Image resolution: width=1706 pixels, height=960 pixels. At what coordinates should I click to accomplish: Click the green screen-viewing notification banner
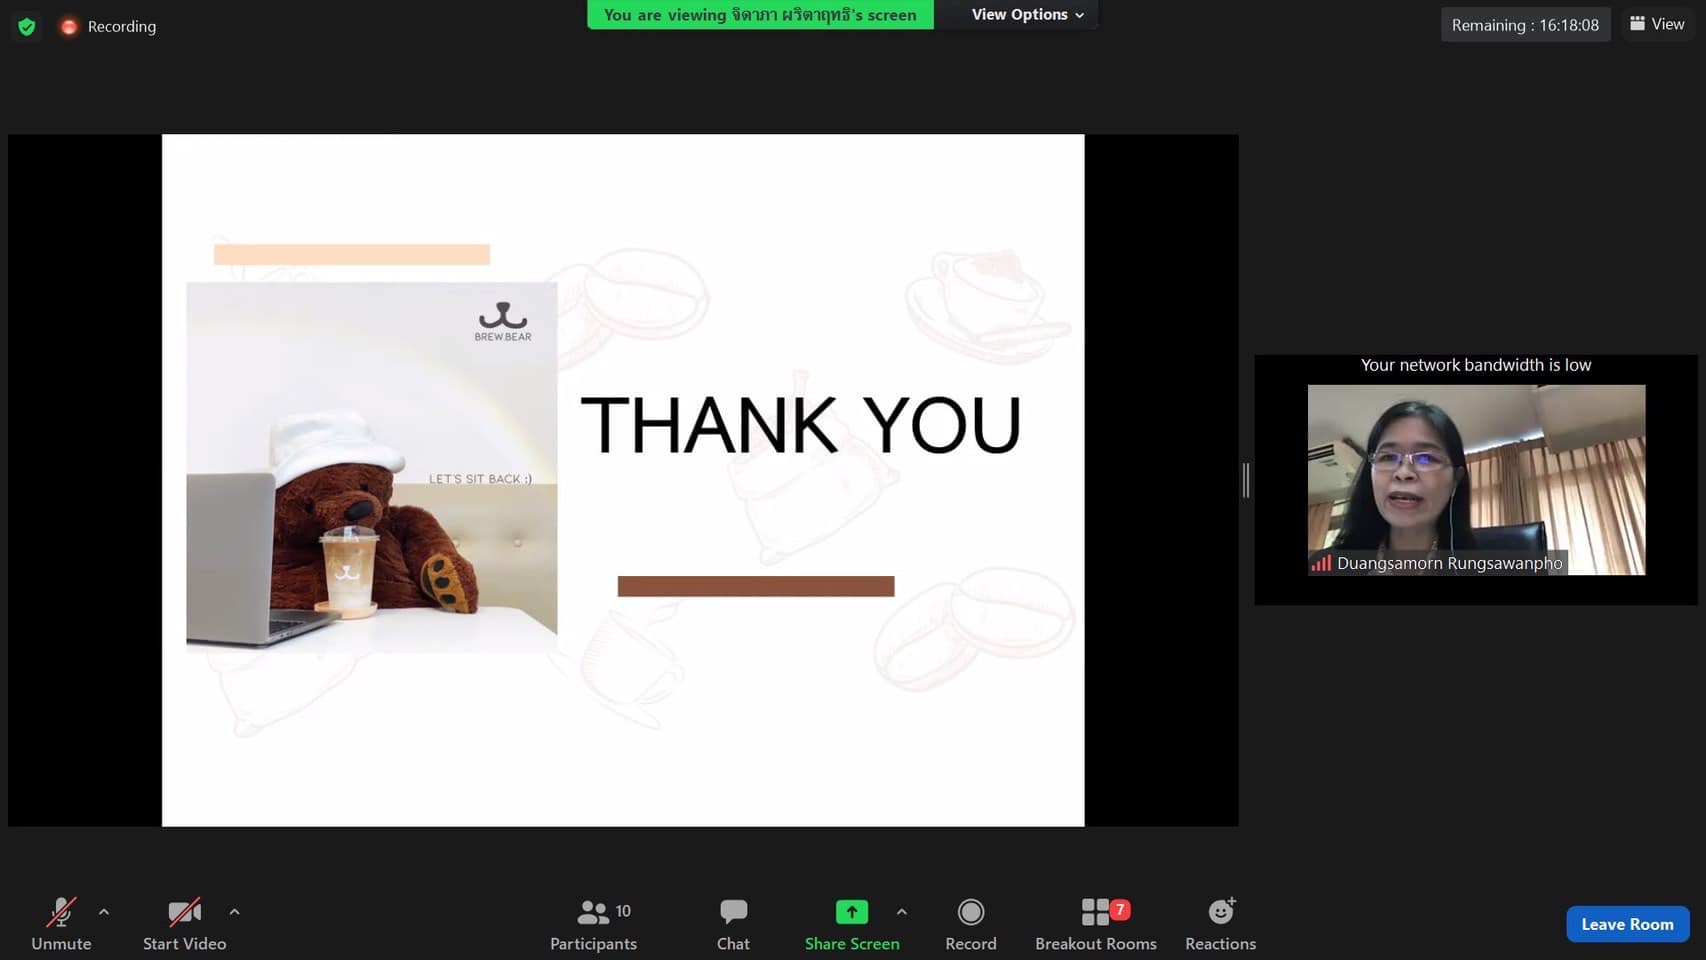(760, 15)
